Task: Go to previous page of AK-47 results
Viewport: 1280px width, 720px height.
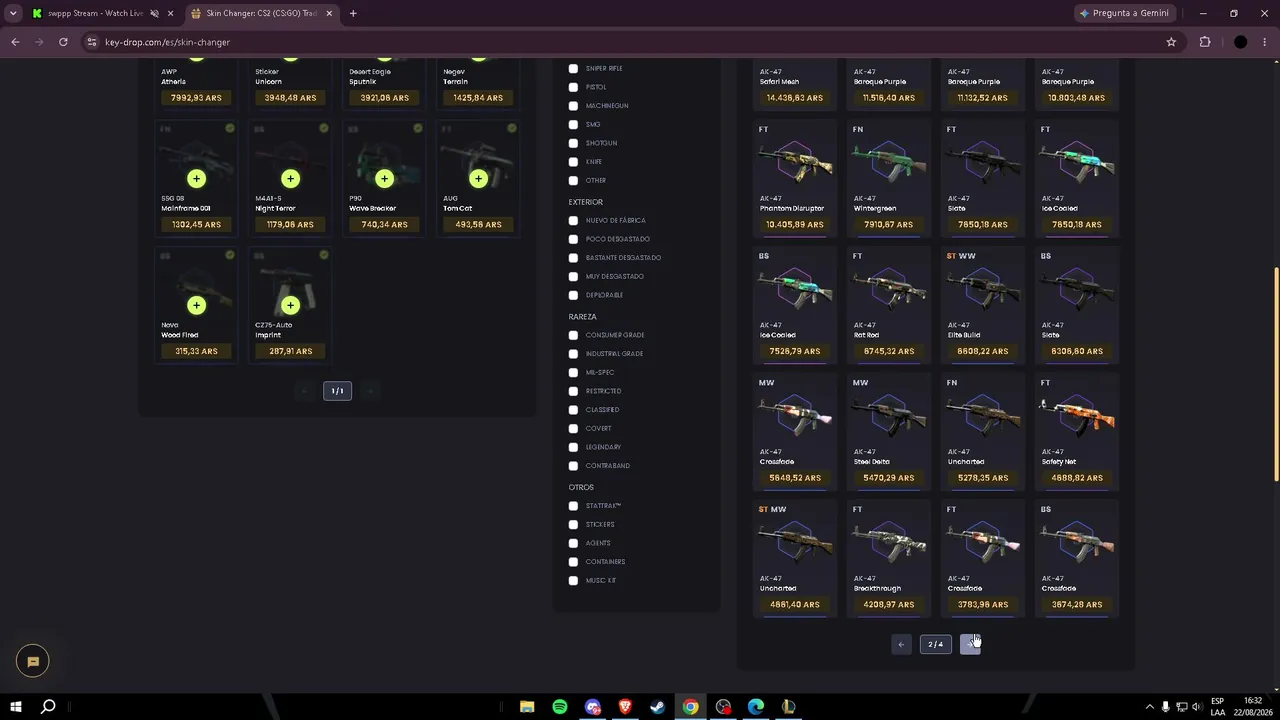Action: (901, 644)
